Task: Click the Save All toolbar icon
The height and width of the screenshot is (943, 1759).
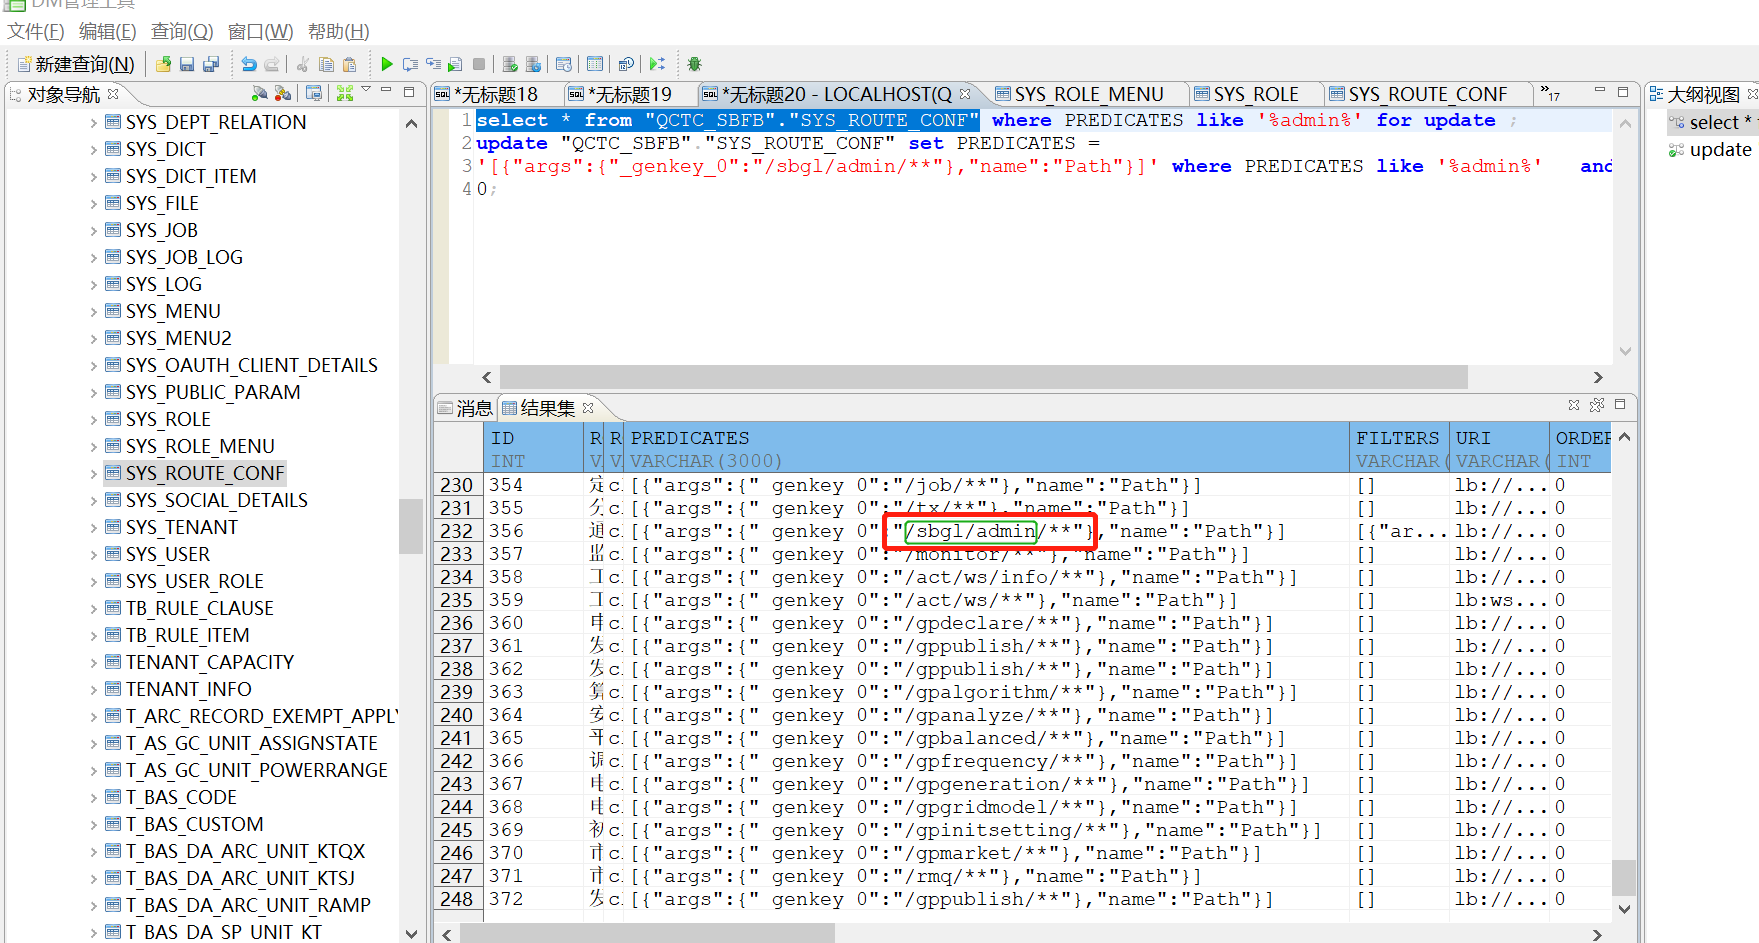Action: coord(211,64)
